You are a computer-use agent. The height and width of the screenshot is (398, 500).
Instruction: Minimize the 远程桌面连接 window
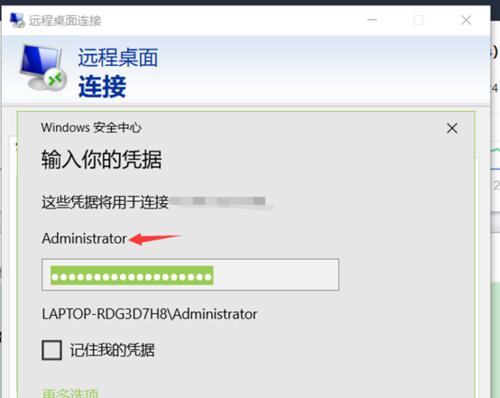pos(372,20)
